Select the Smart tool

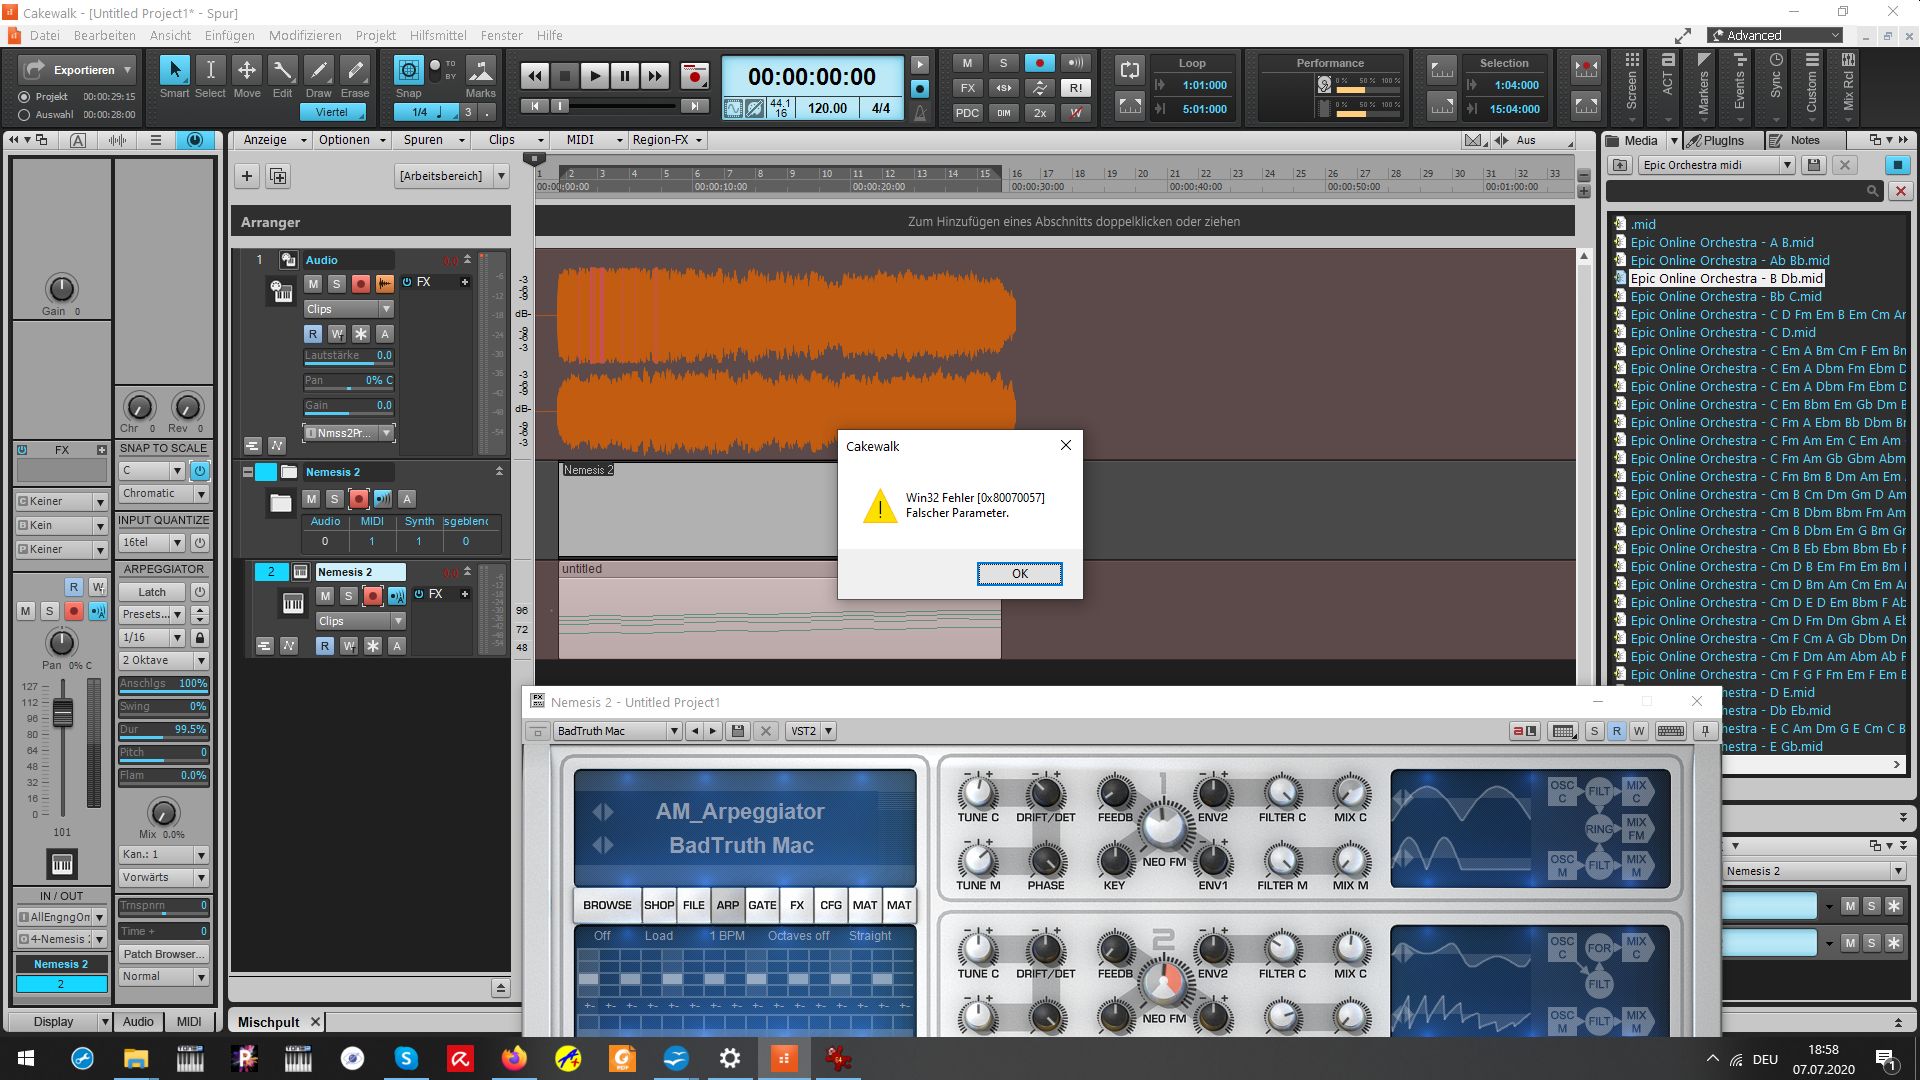pyautogui.click(x=174, y=71)
